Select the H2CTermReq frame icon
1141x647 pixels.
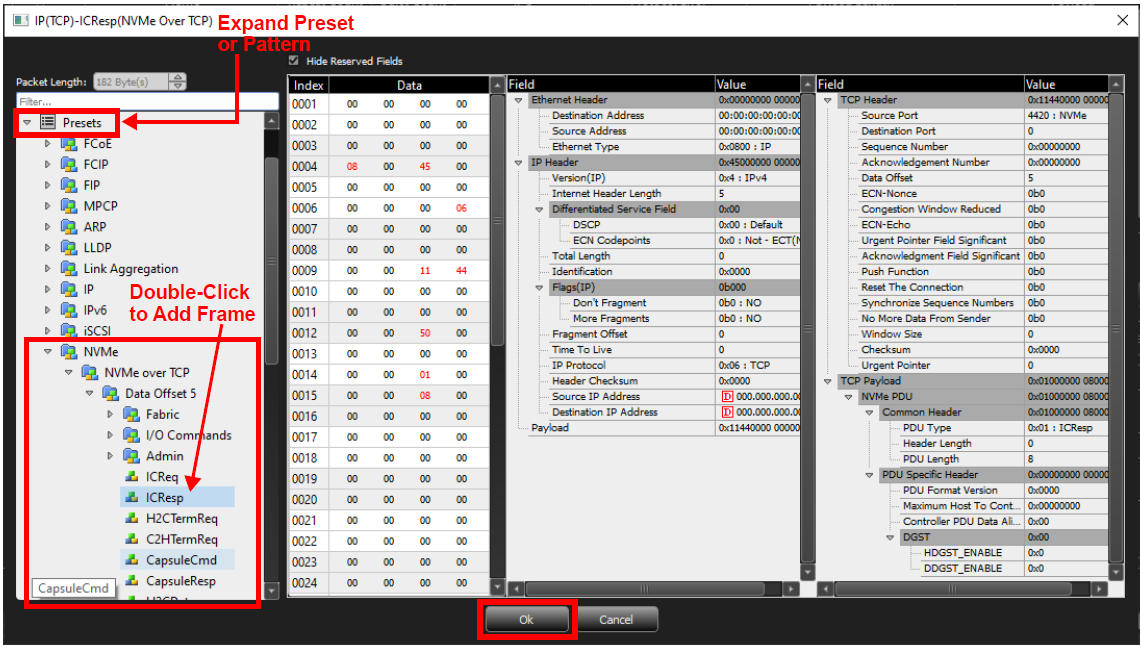[132, 518]
